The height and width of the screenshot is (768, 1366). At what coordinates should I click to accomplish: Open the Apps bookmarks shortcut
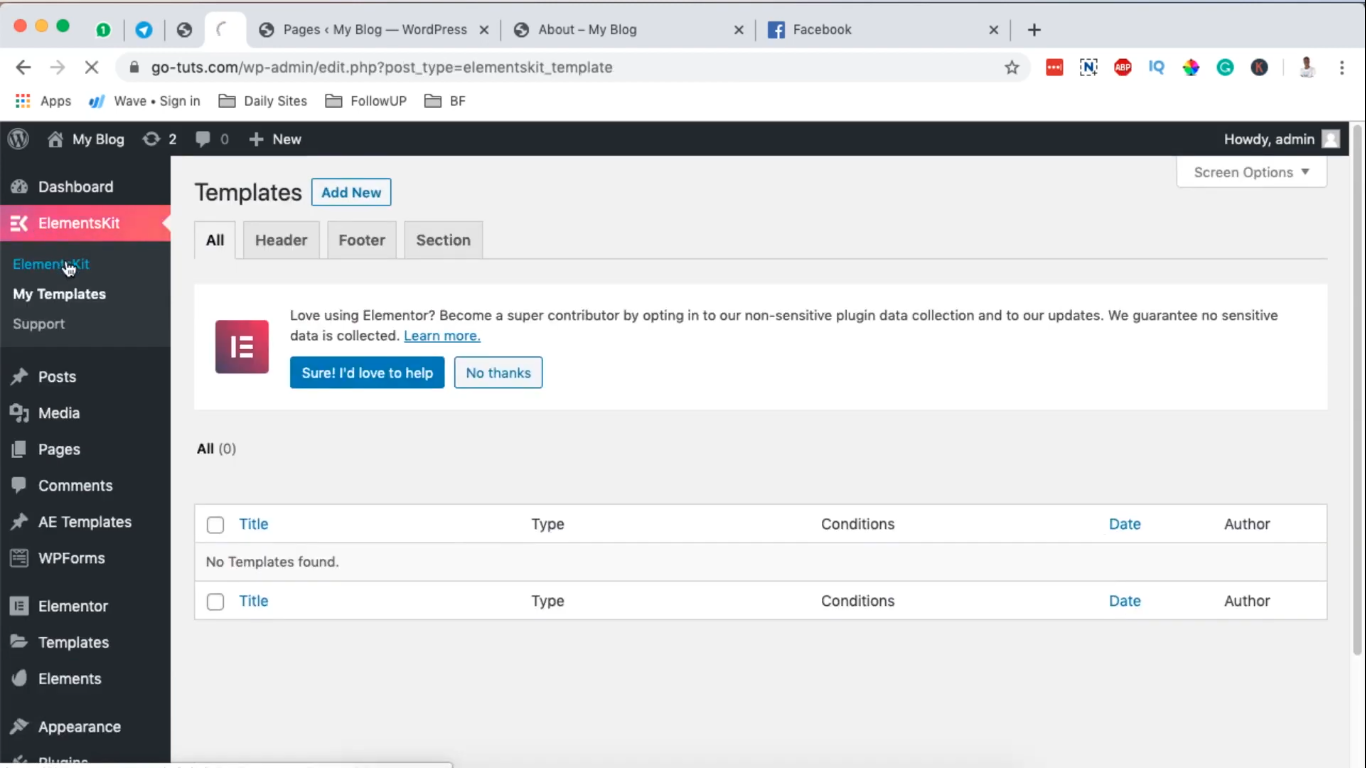pyautogui.click(x=43, y=101)
